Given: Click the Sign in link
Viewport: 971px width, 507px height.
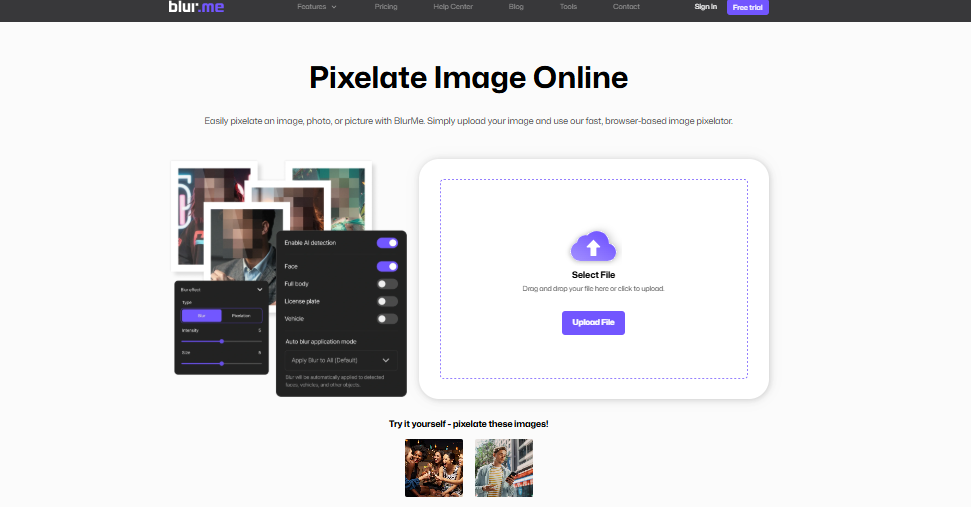Looking at the screenshot, I should (x=705, y=7).
